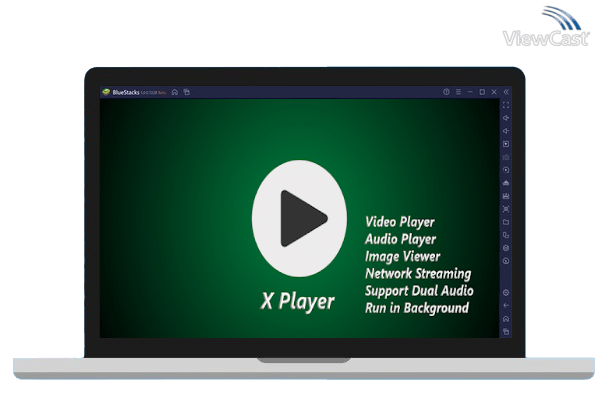Screen dimensions: 602x414
Task: Click the circular clock-style sidebar icon
Action: [506, 261]
